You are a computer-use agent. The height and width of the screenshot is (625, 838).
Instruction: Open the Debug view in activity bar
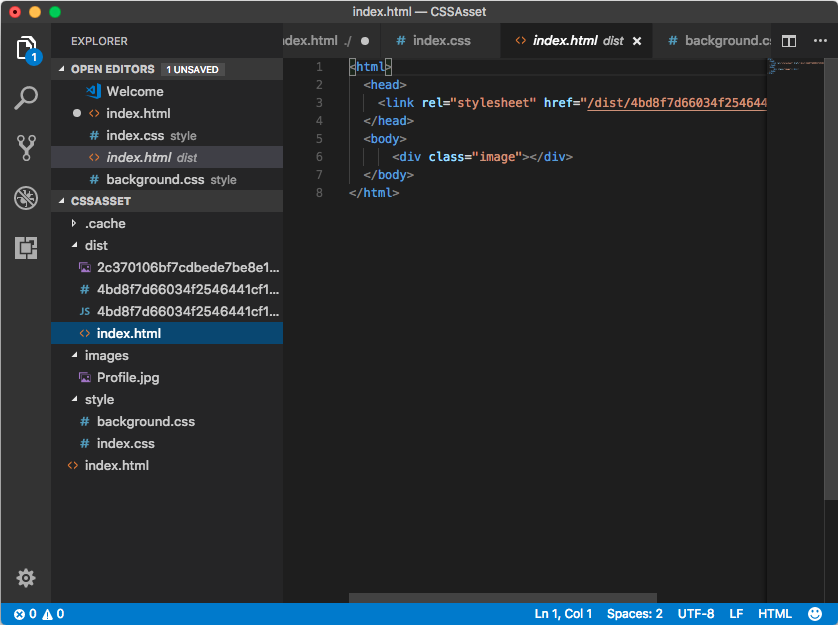tap(26, 198)
